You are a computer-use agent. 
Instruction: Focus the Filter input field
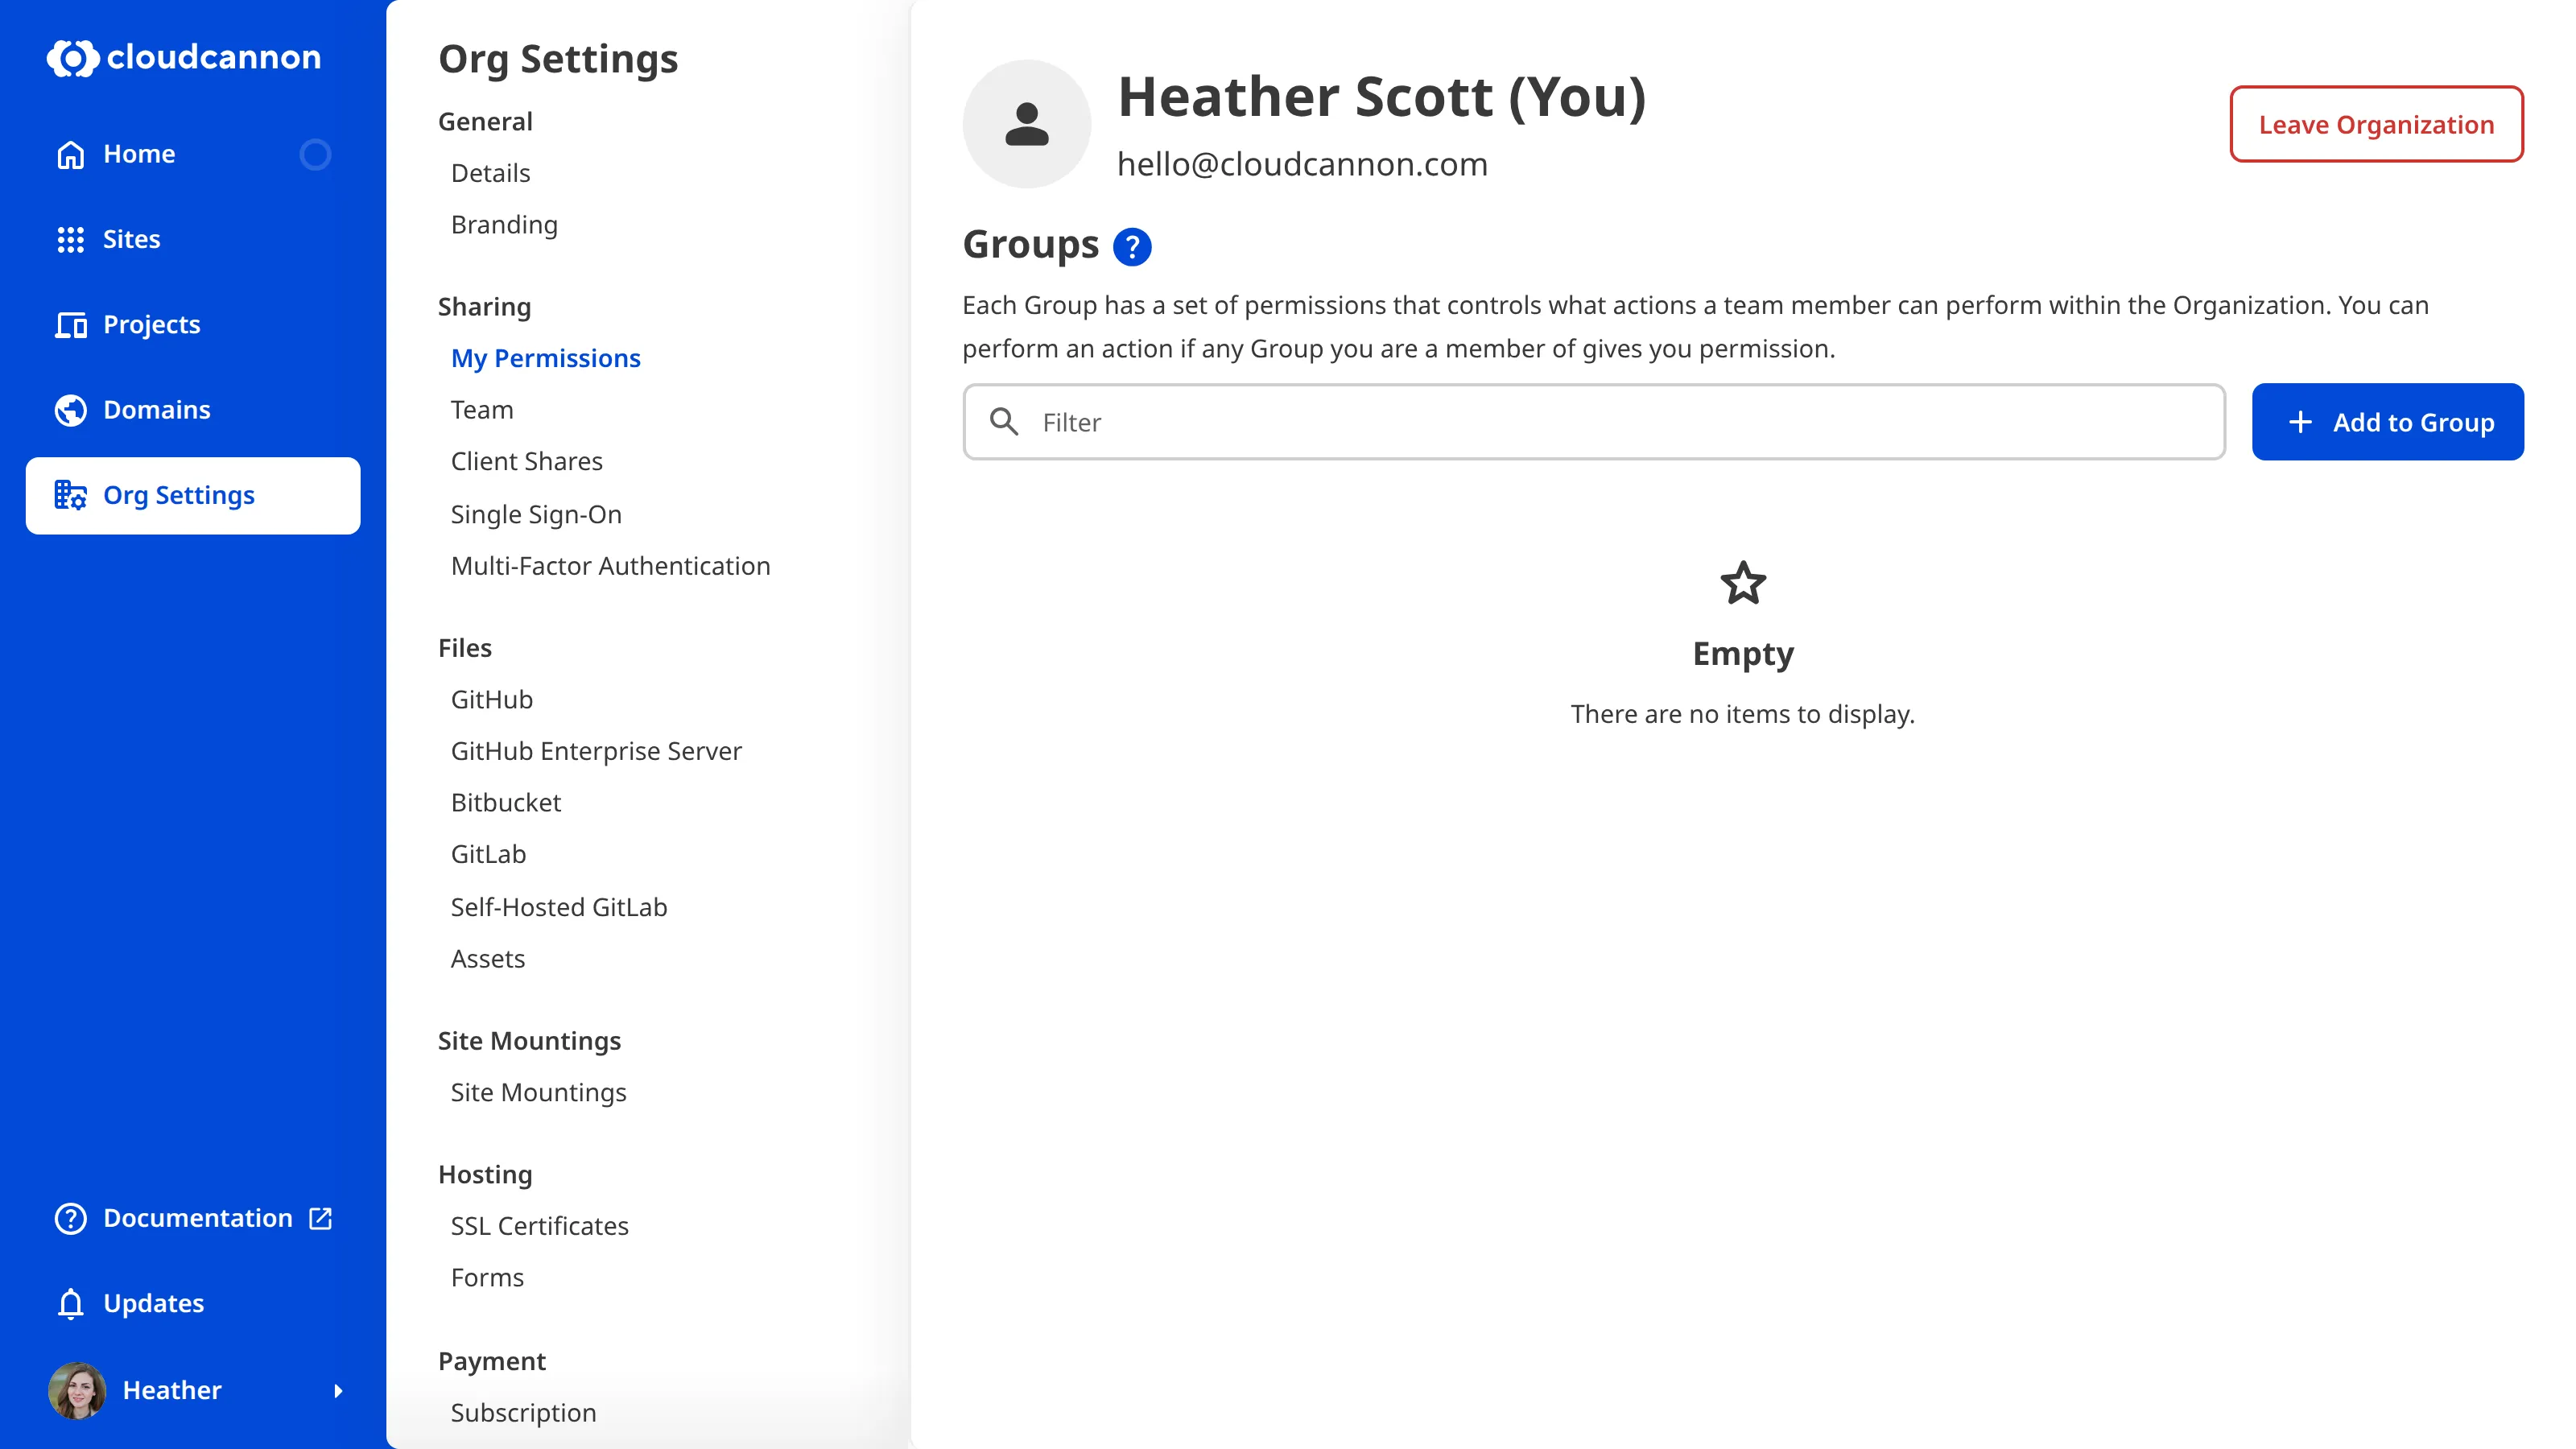[1593, 422]
